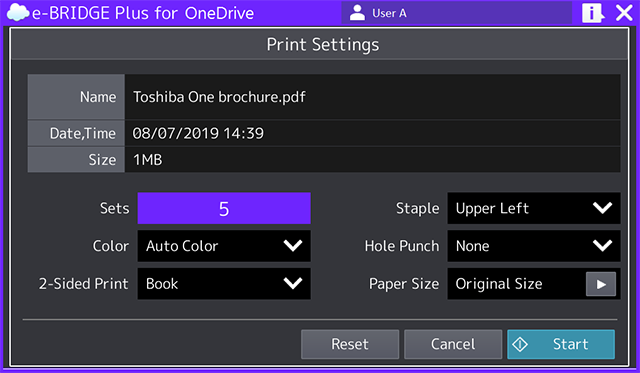The width and height of the screenshot is (640, 373).
Task: Open the Color dropdown set to Auto Color
Action: pos(224,246)
